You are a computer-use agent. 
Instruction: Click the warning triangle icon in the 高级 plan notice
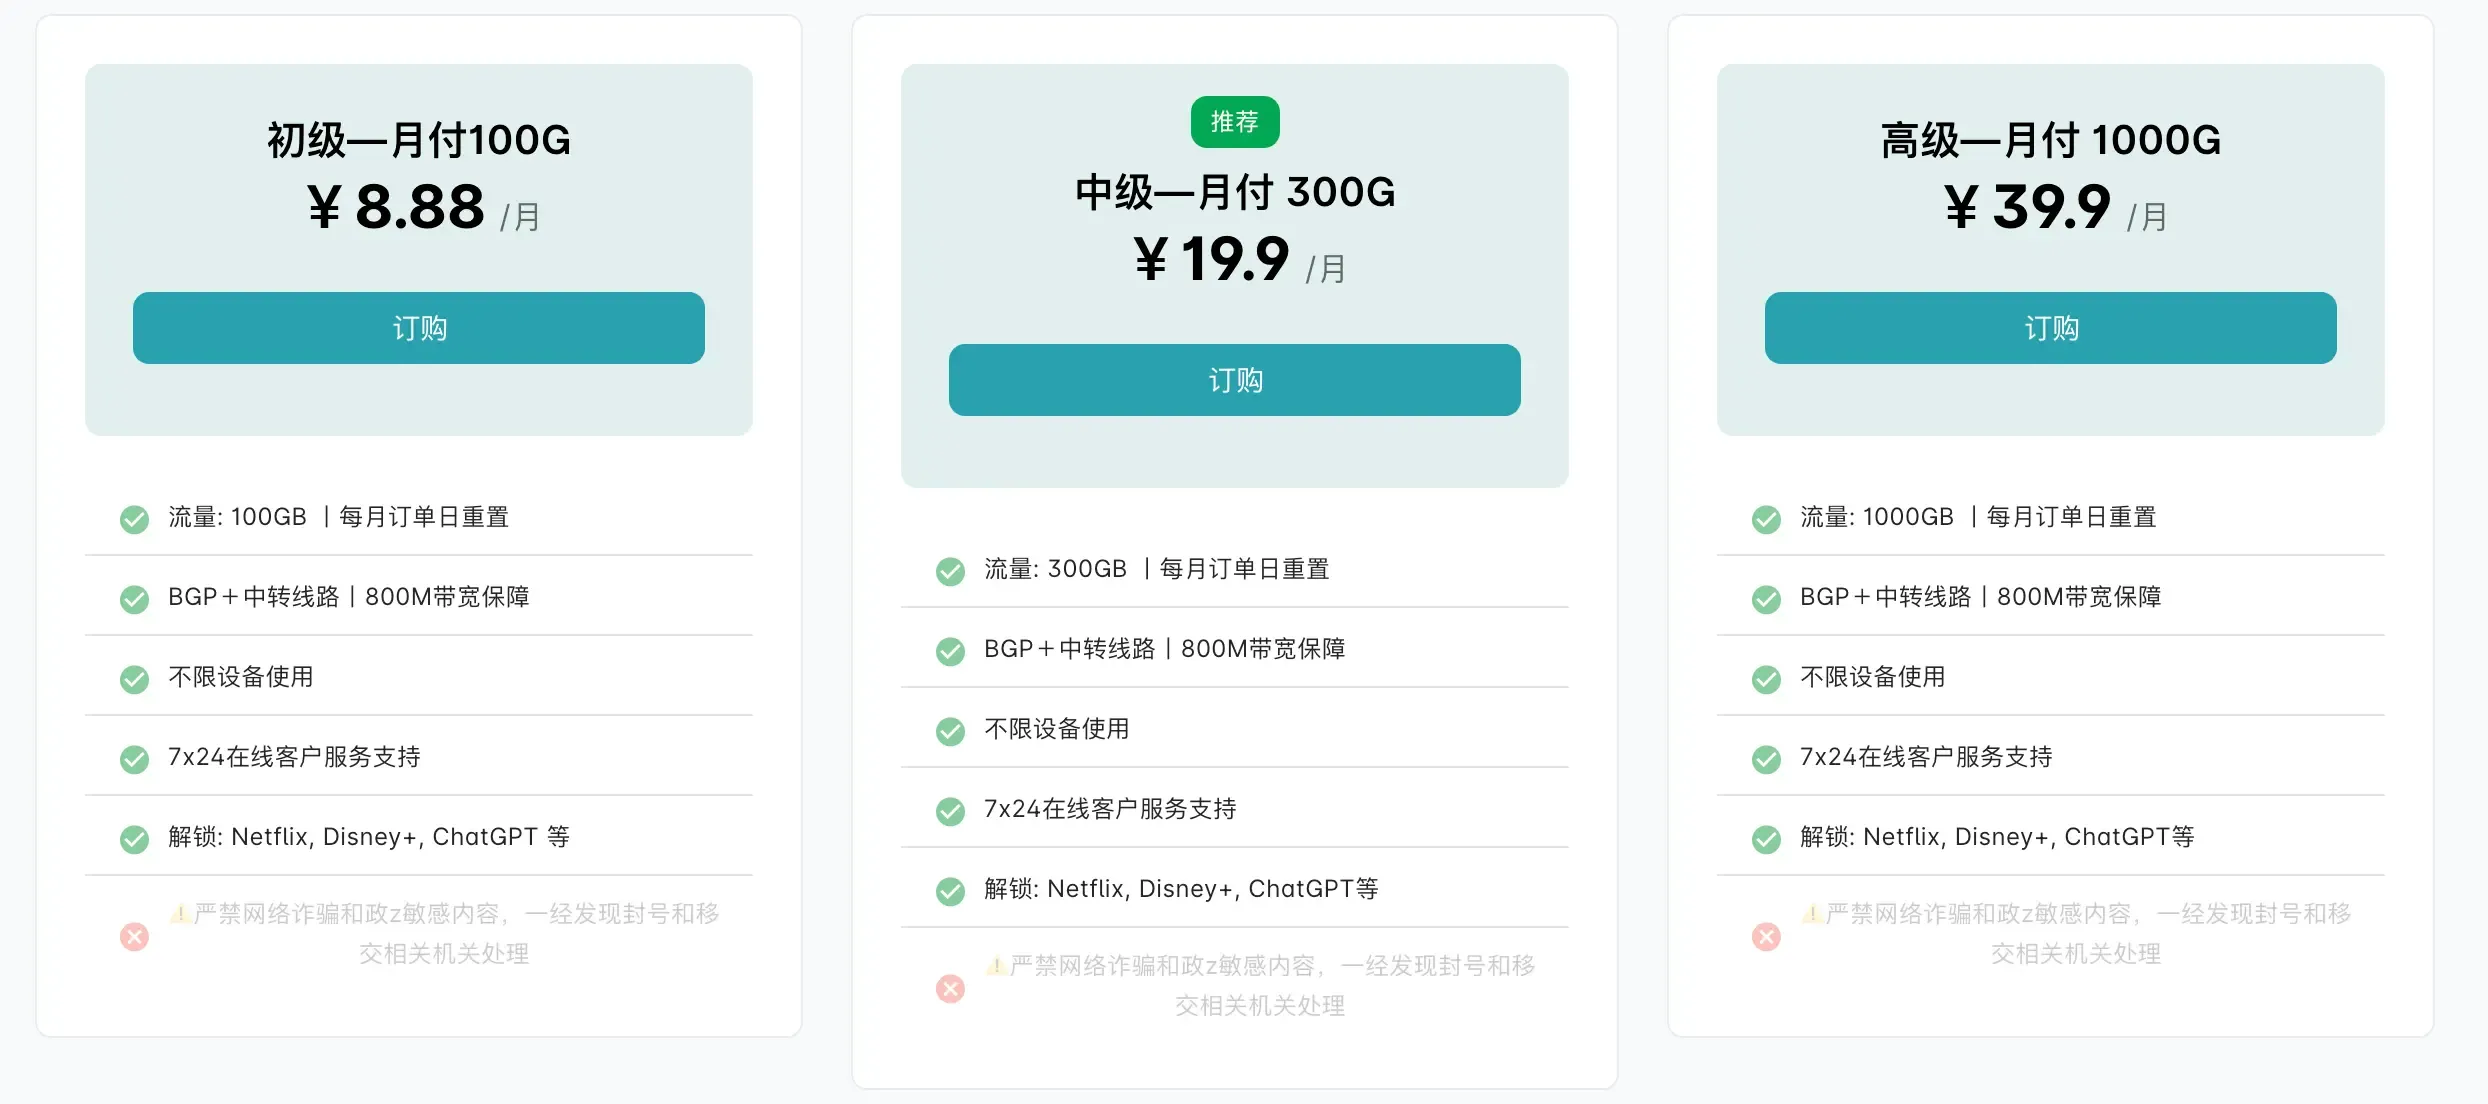[x=1814, y=913]
